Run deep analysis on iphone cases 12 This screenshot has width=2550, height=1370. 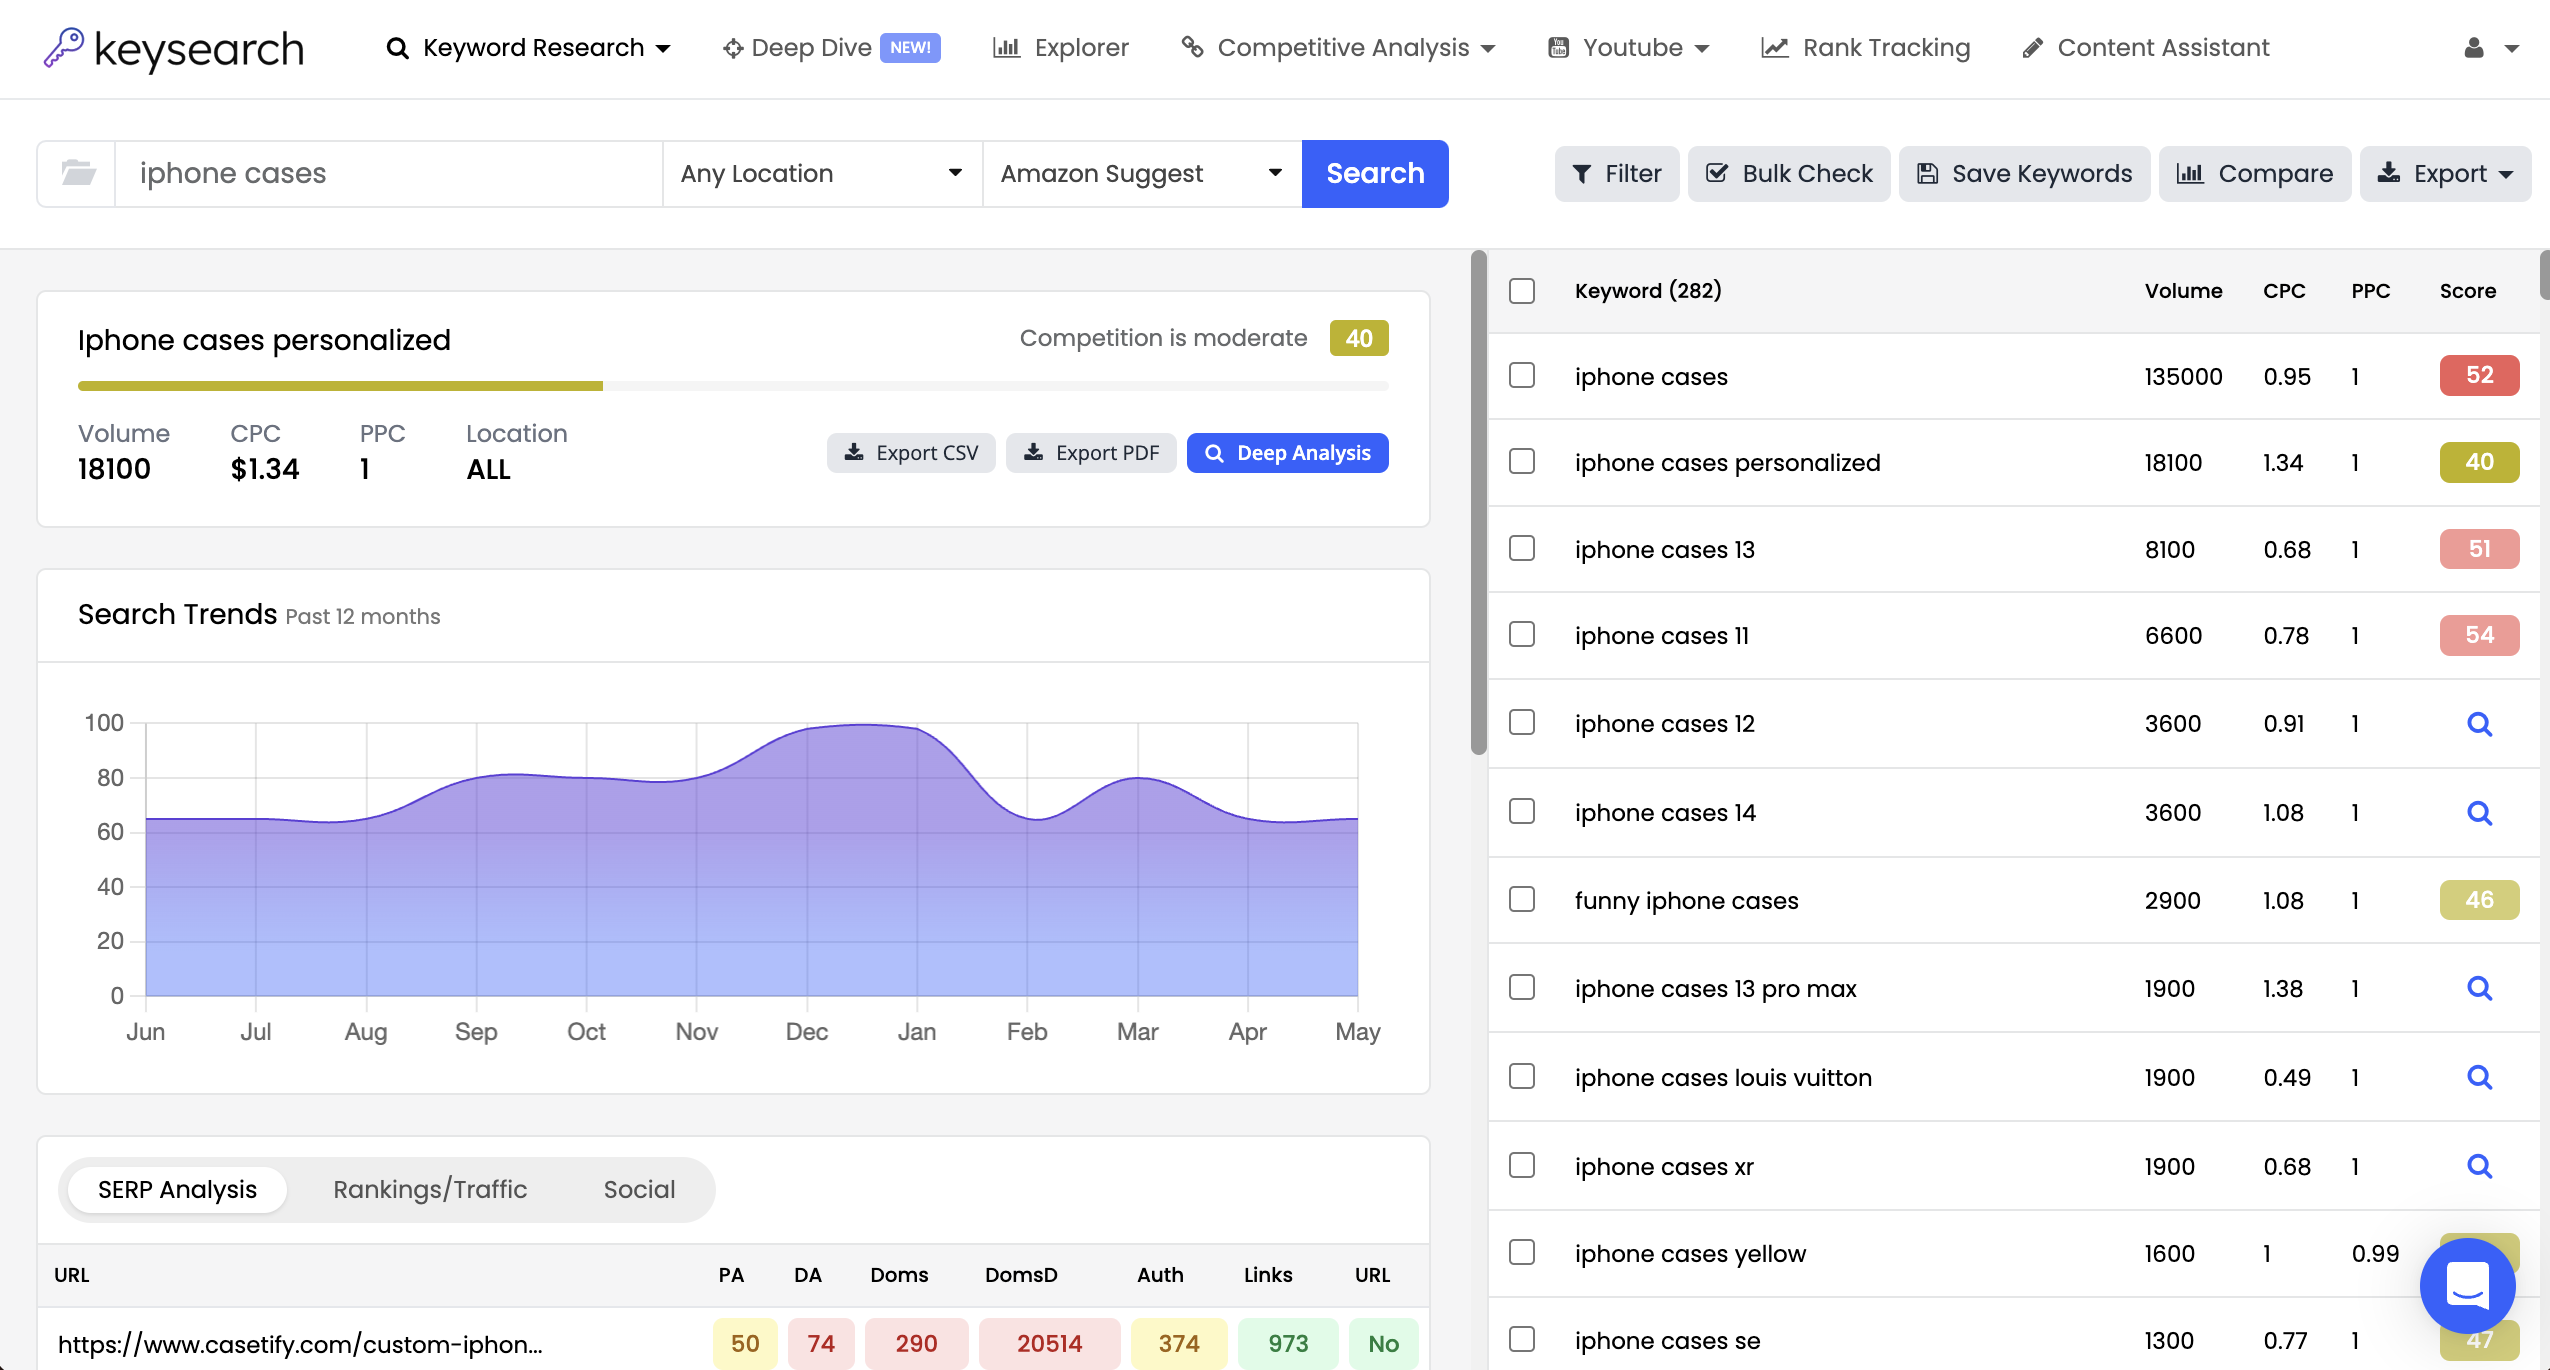(x=2480, y=723)
